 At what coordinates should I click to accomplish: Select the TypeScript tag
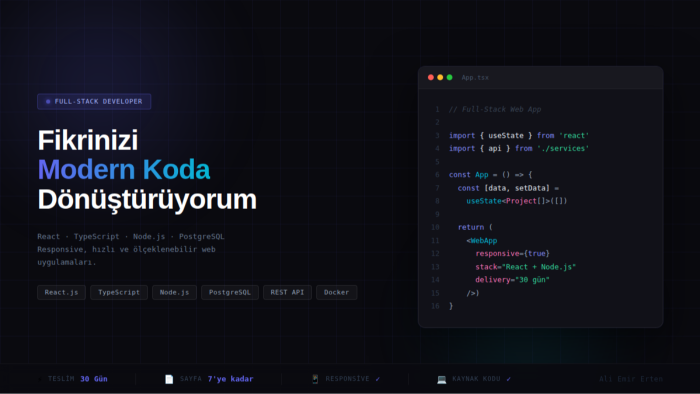point(119,292)
